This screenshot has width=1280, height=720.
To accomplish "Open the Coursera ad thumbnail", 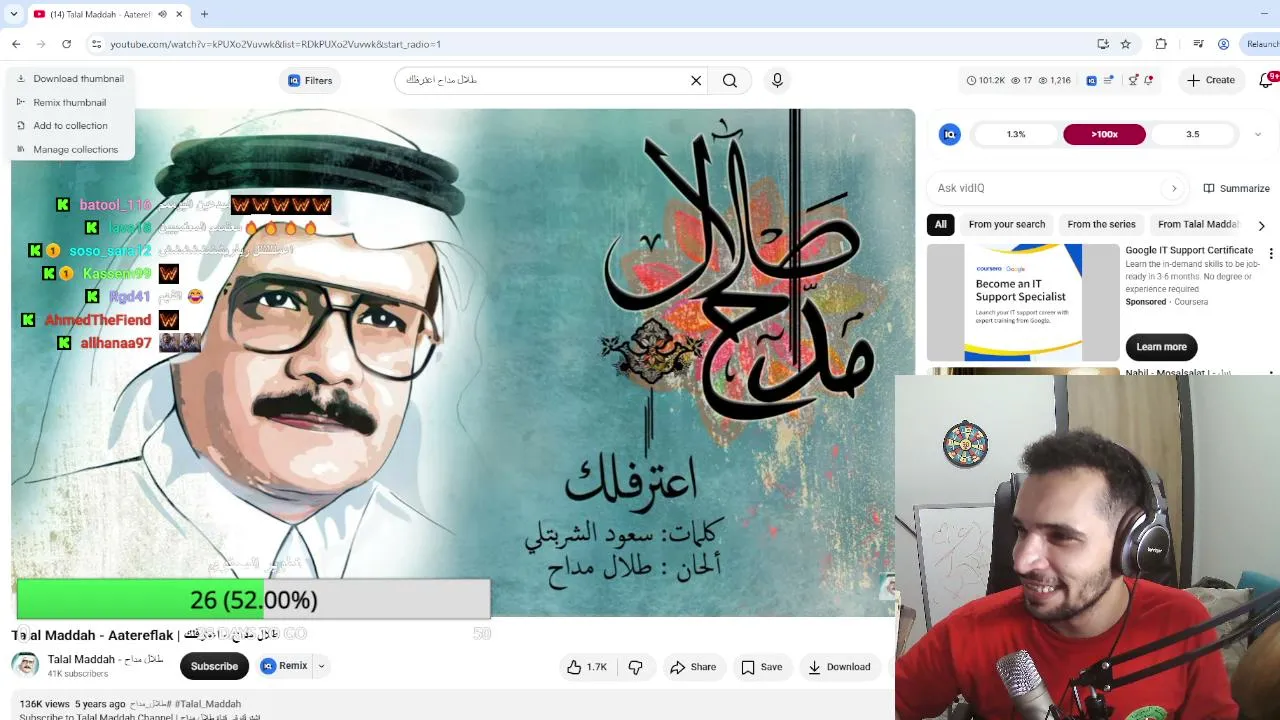I will tap(1023, 302).
